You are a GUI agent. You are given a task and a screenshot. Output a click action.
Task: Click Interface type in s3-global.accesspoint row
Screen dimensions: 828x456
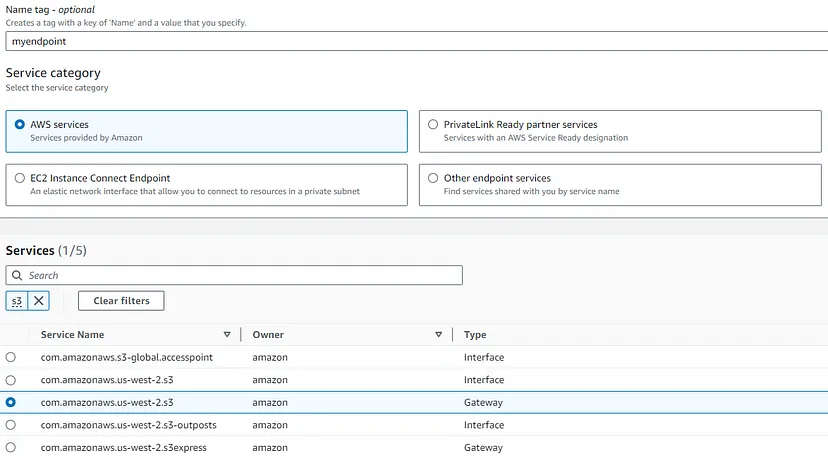point(484,357)
